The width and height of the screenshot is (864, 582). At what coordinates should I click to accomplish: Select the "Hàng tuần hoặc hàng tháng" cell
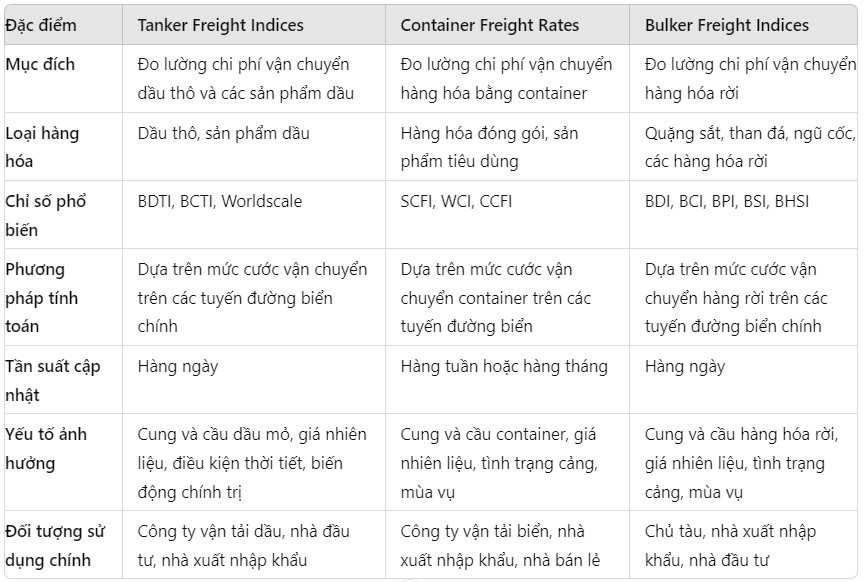coord(504,366)
